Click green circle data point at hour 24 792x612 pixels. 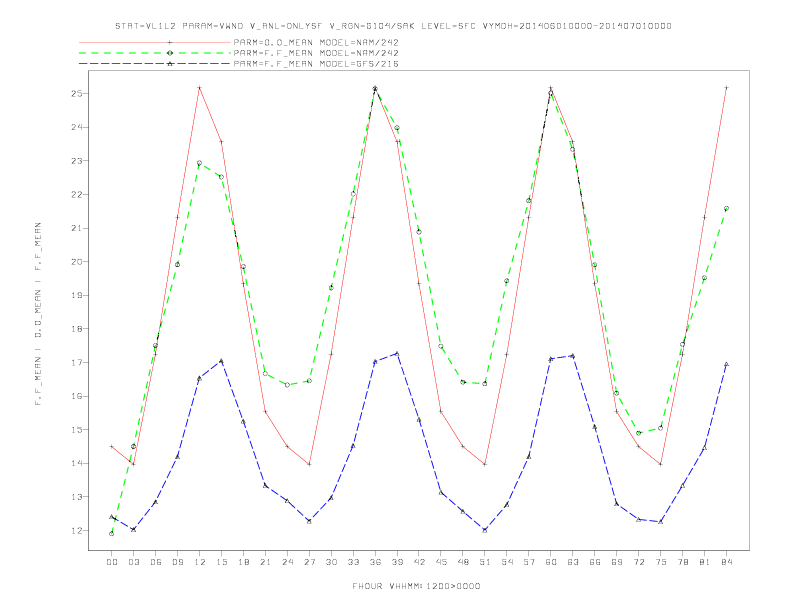(287, 385)
